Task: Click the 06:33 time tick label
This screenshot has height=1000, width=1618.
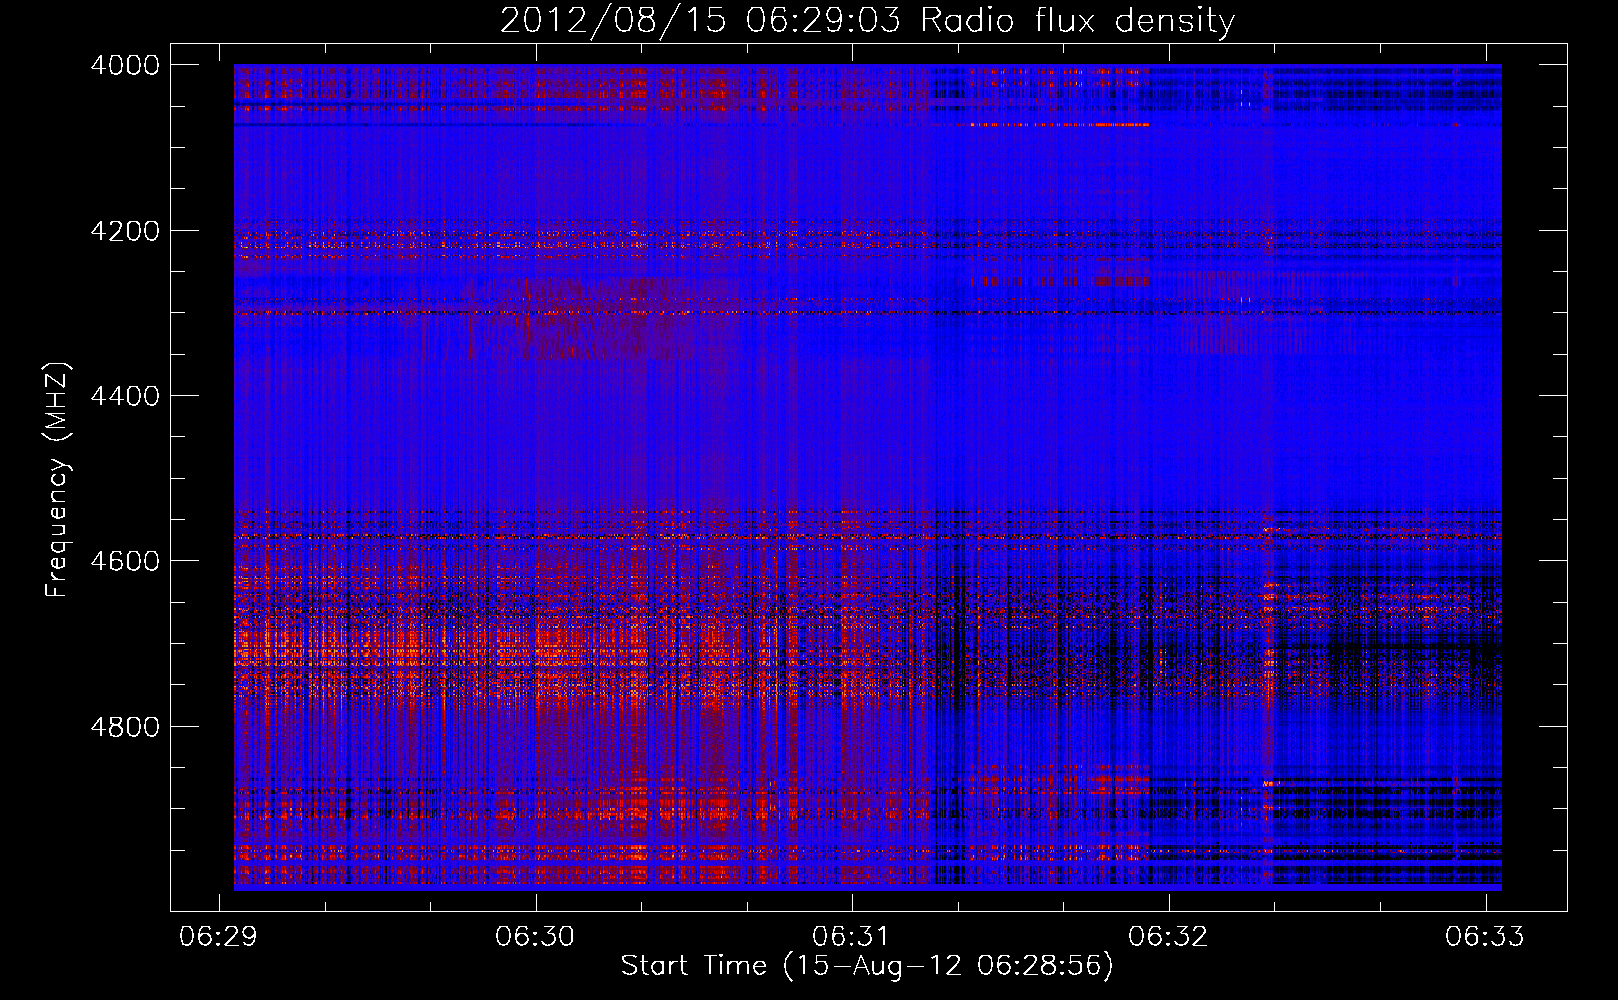Action: click(x=1485, y=936)
